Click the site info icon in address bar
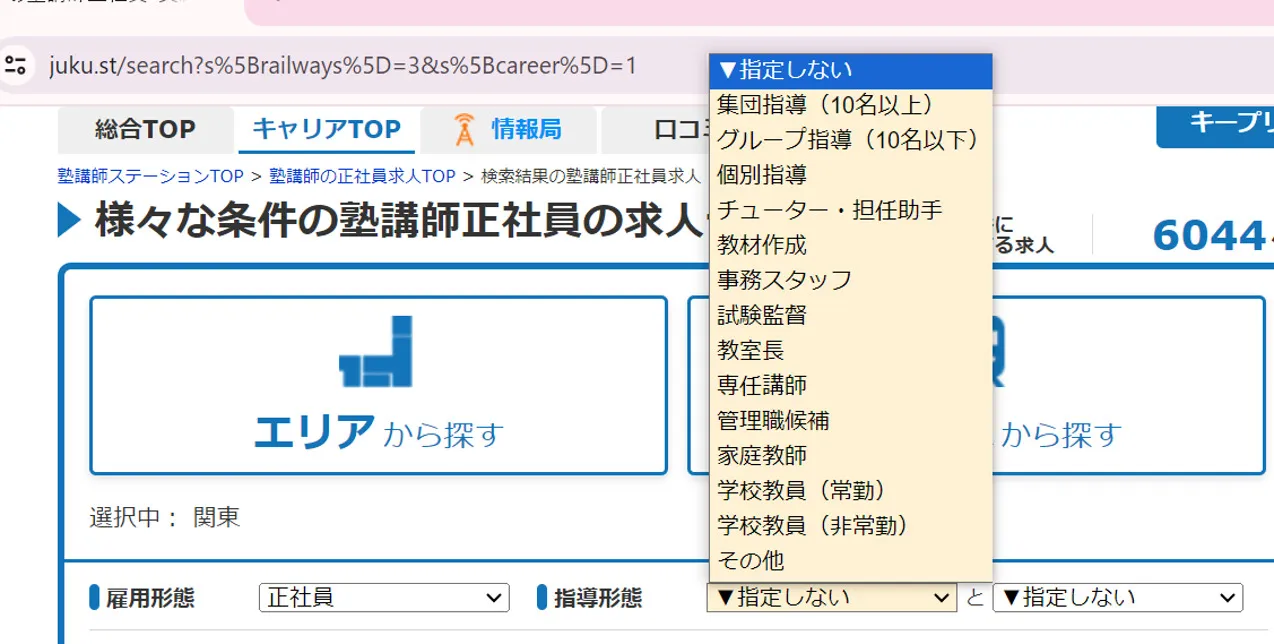This screenshot has width=1274, height=644. [16, 66]
